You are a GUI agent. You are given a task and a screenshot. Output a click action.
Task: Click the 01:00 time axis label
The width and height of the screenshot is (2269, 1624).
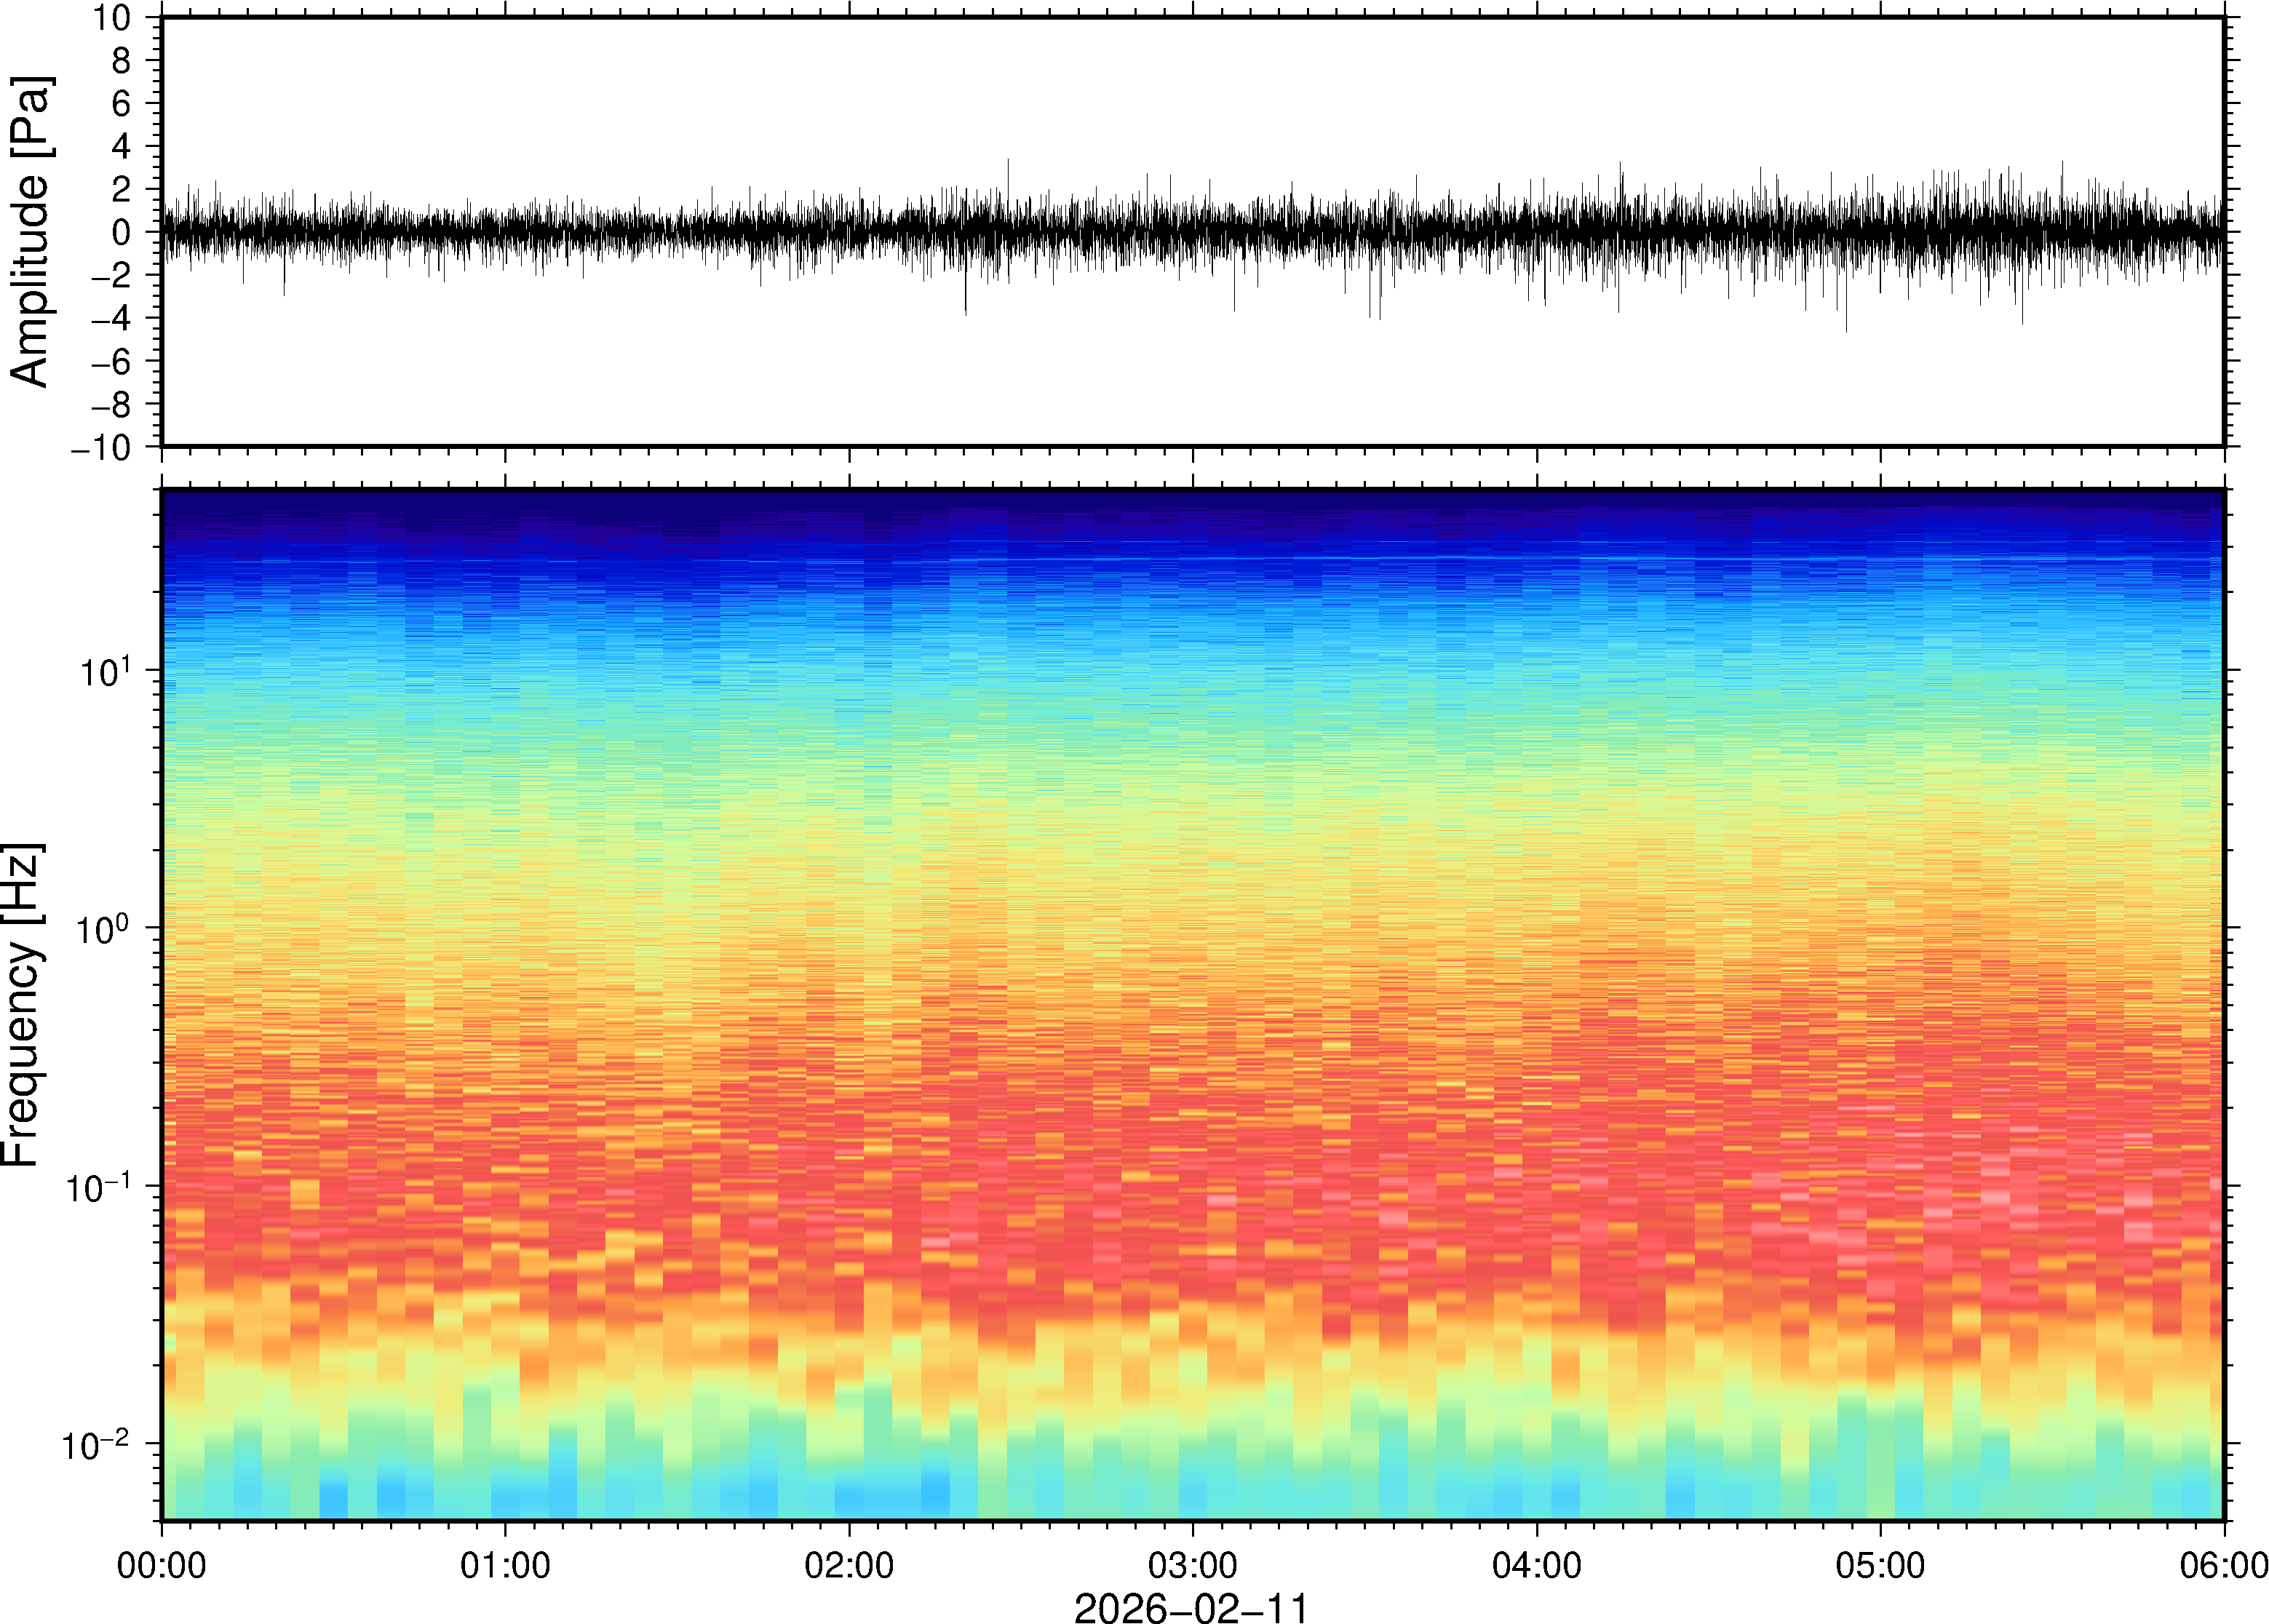(505, 1565)
